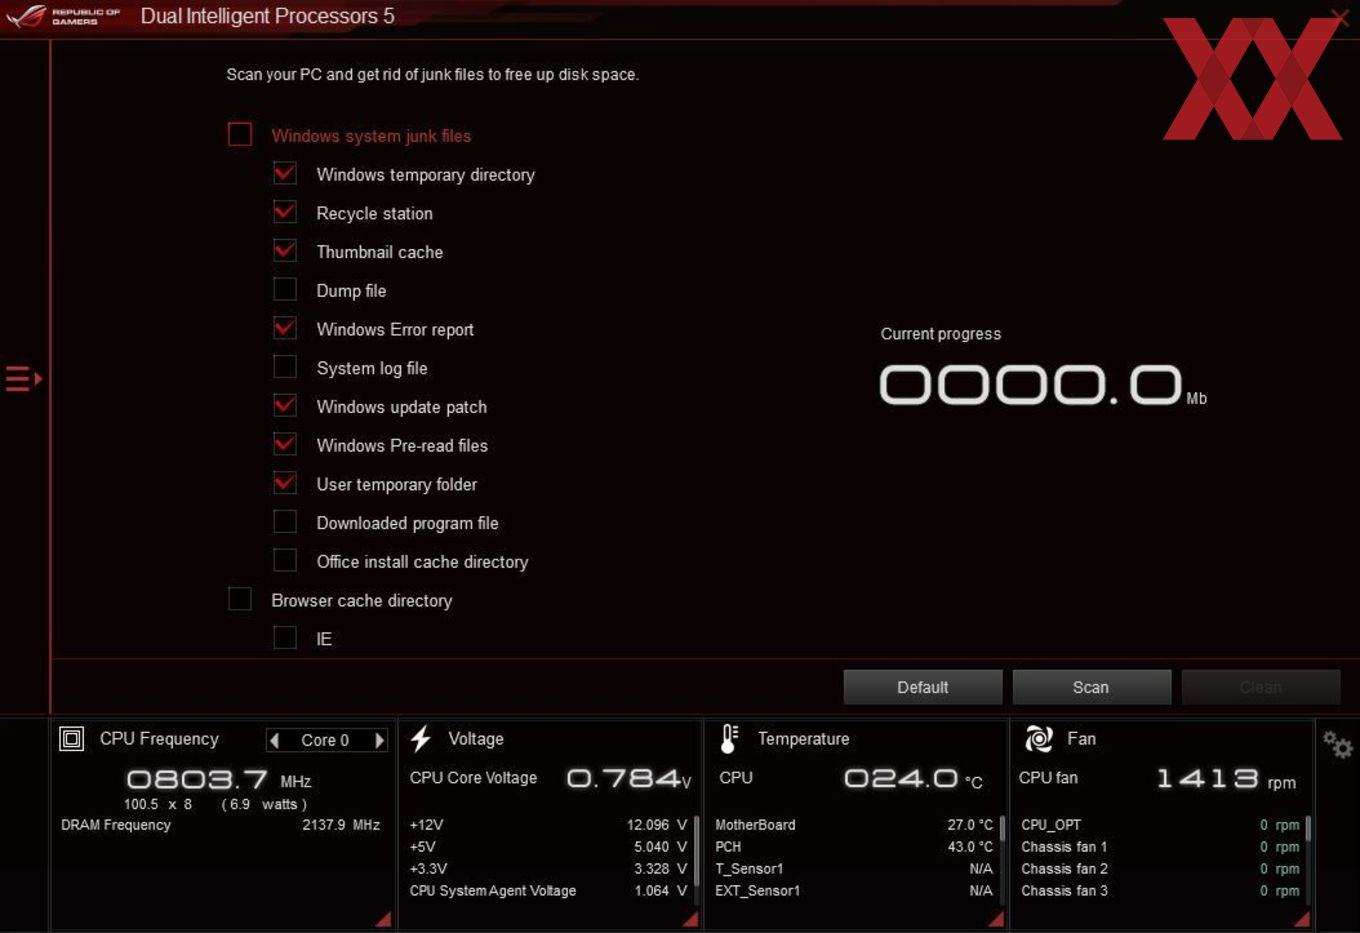
Task: Click CPU System Agent Voltage row
Action: click(x=549, y=891)
